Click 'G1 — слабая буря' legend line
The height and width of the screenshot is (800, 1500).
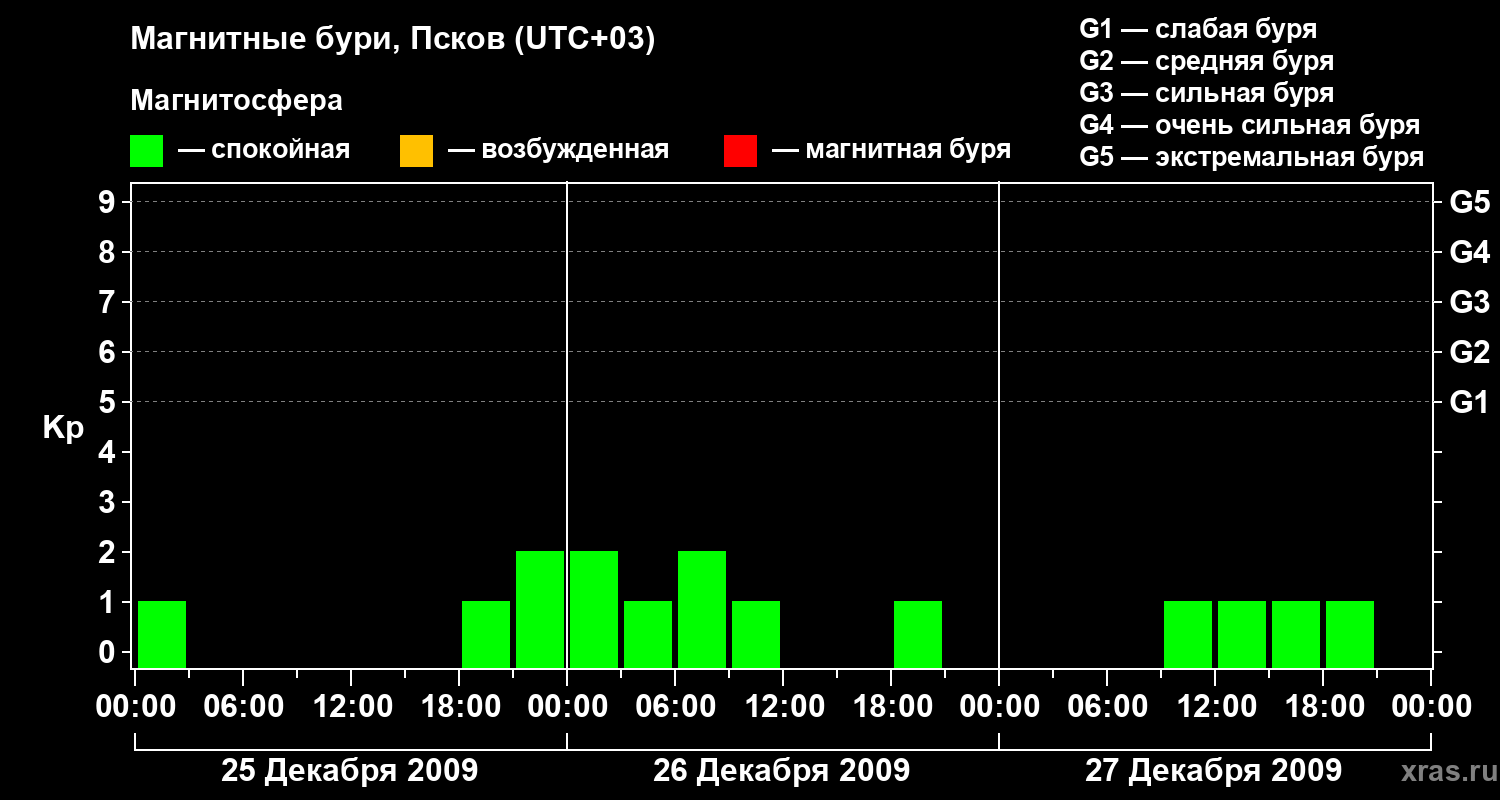pos(1198,28)
